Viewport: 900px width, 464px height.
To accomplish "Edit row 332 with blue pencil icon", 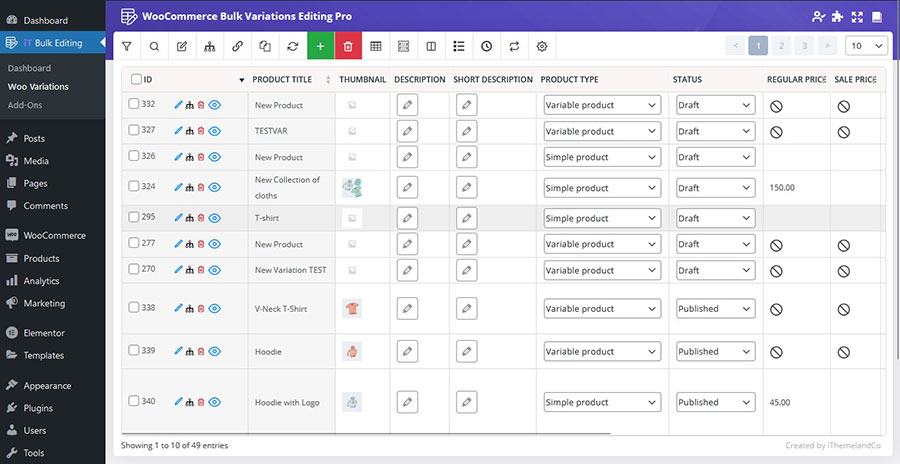I will pos(178,105).
